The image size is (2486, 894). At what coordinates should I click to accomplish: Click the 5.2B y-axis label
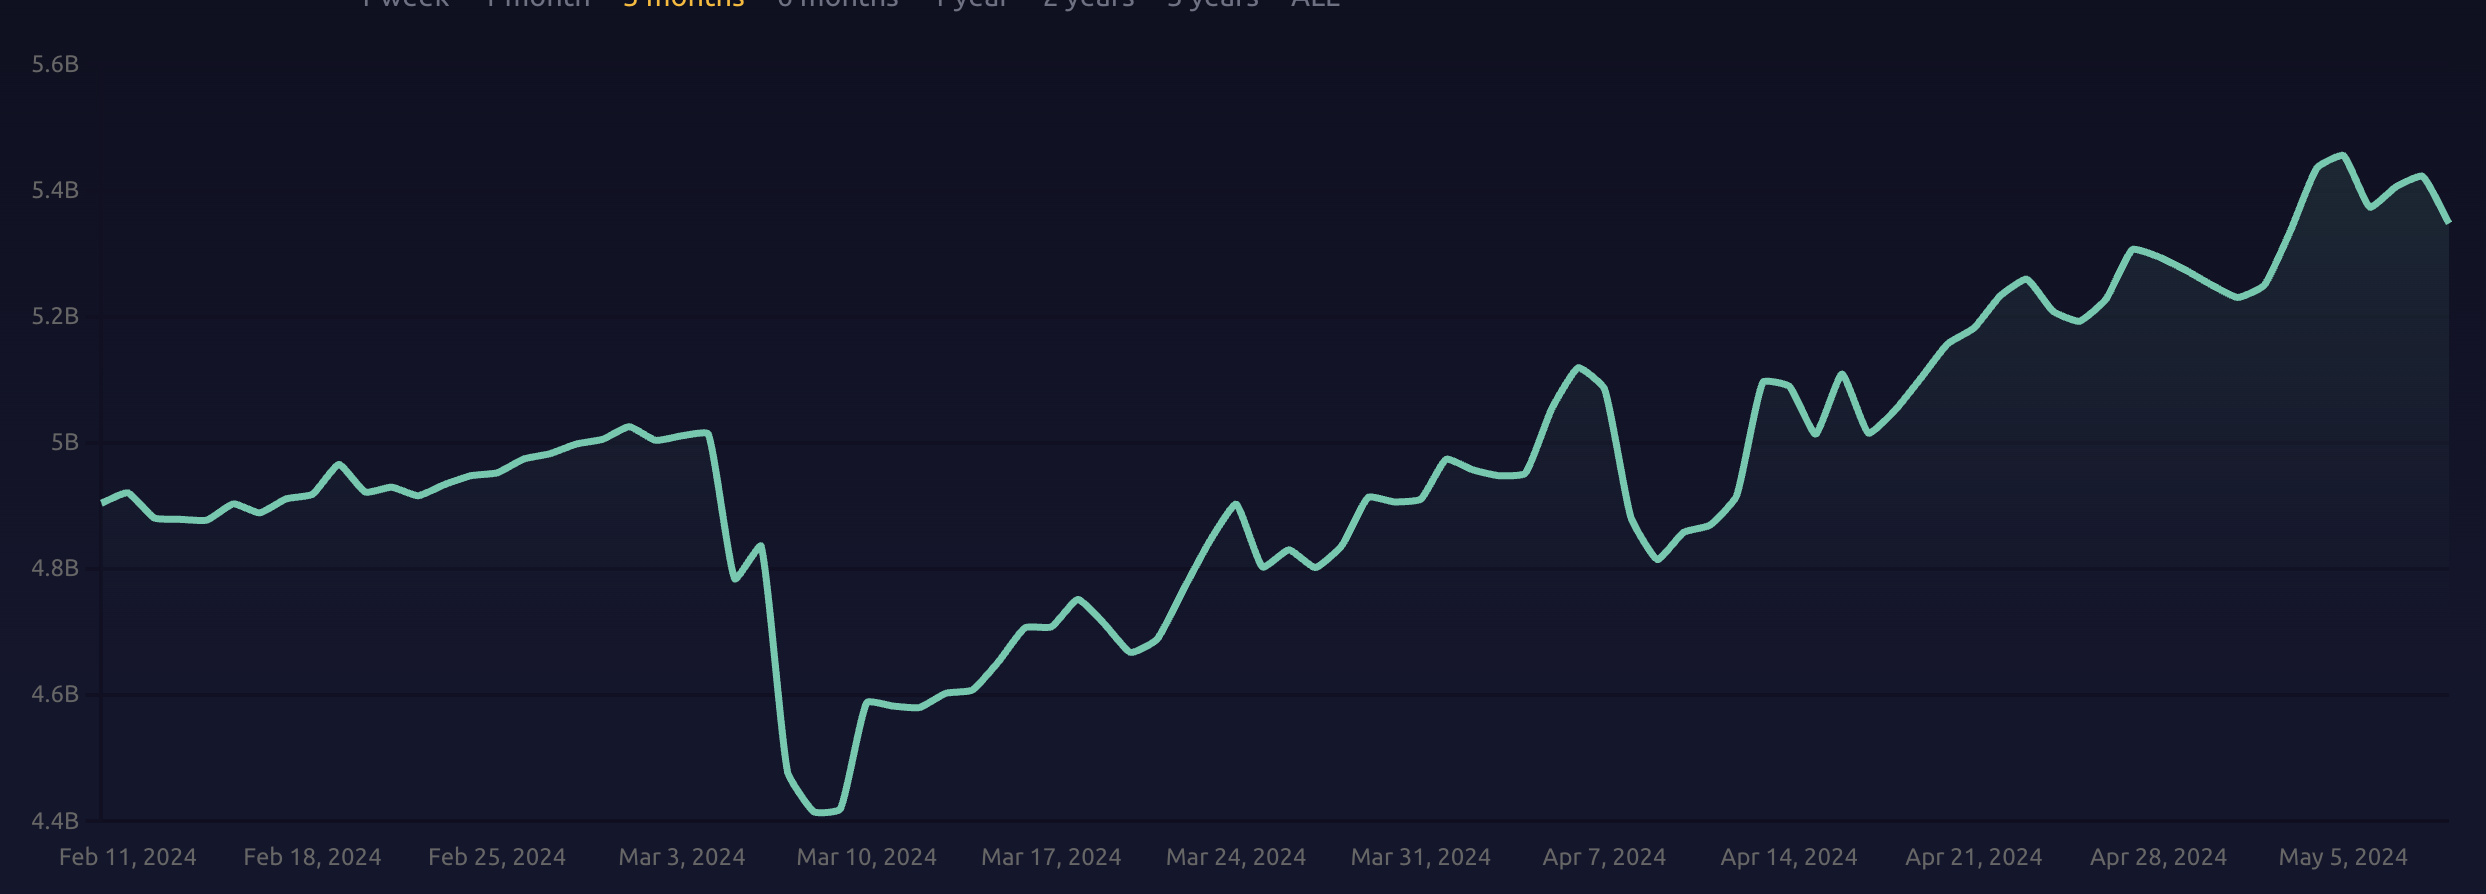55,317
